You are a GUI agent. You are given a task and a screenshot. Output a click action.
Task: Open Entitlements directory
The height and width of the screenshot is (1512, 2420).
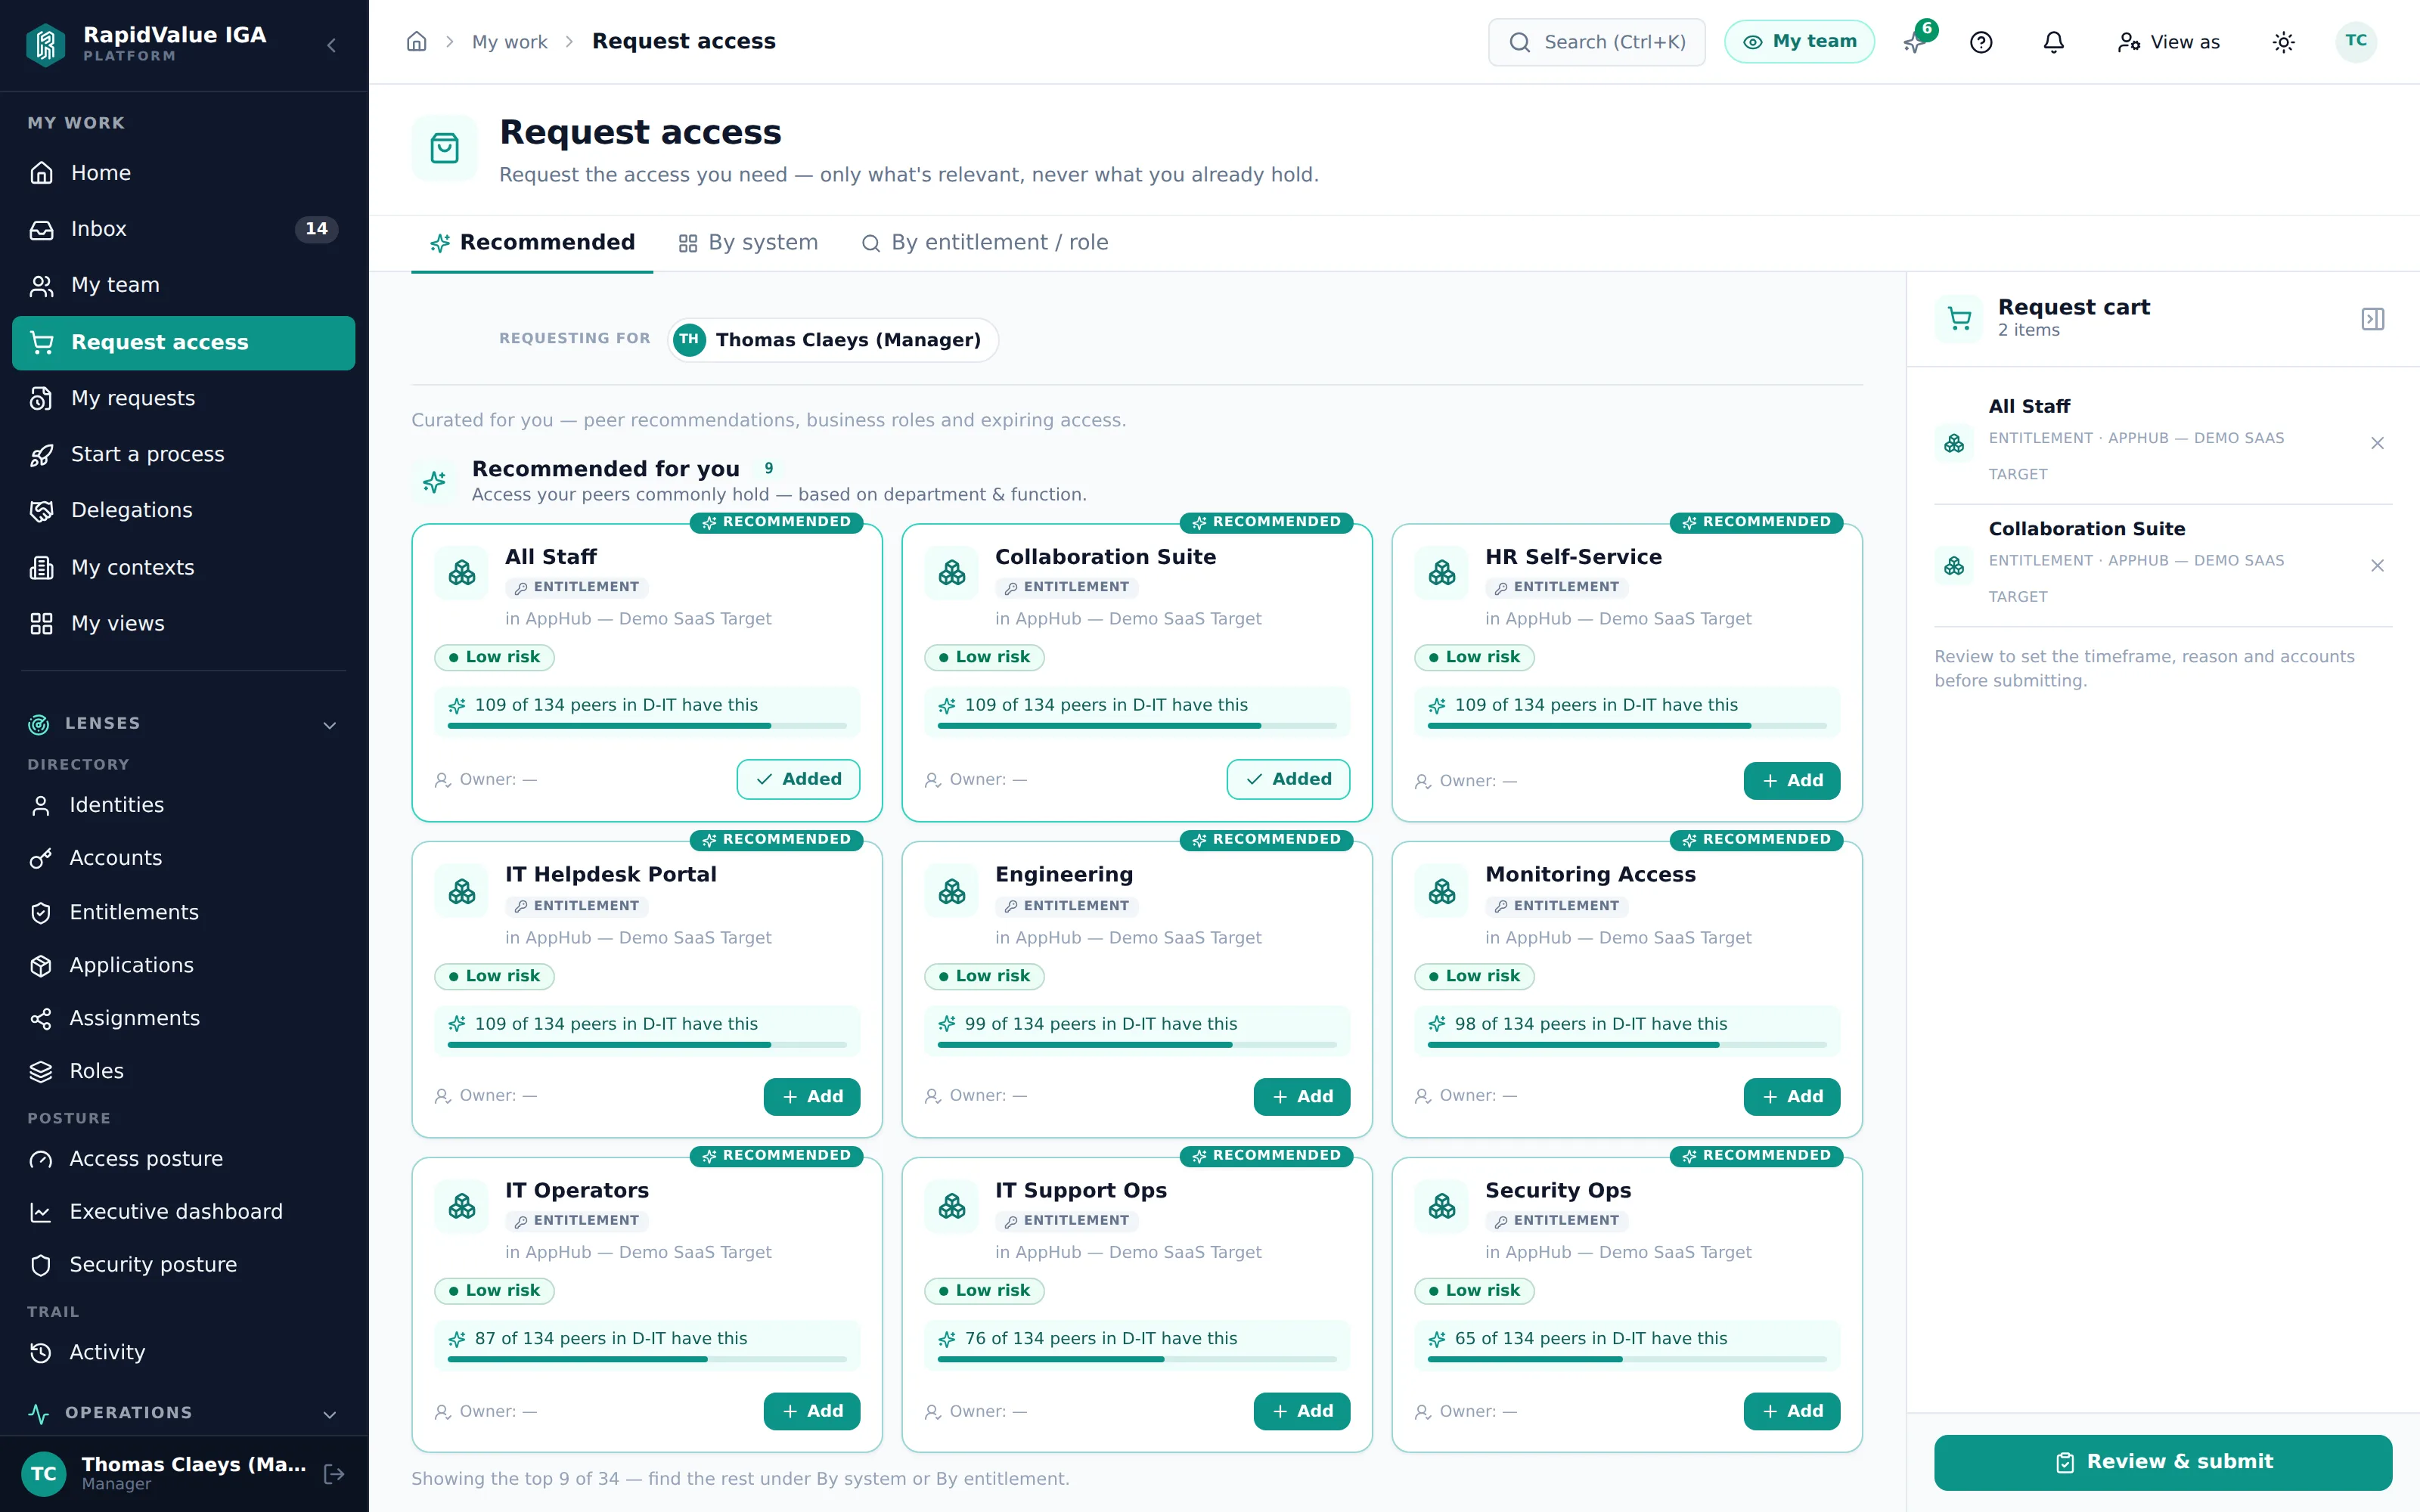click(183, 912)
